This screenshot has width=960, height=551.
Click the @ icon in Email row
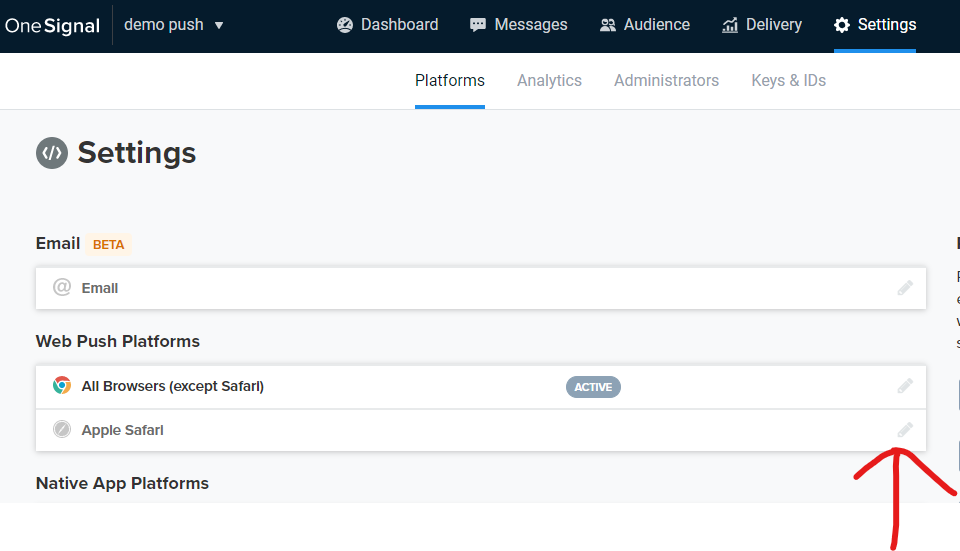(62, 287)
